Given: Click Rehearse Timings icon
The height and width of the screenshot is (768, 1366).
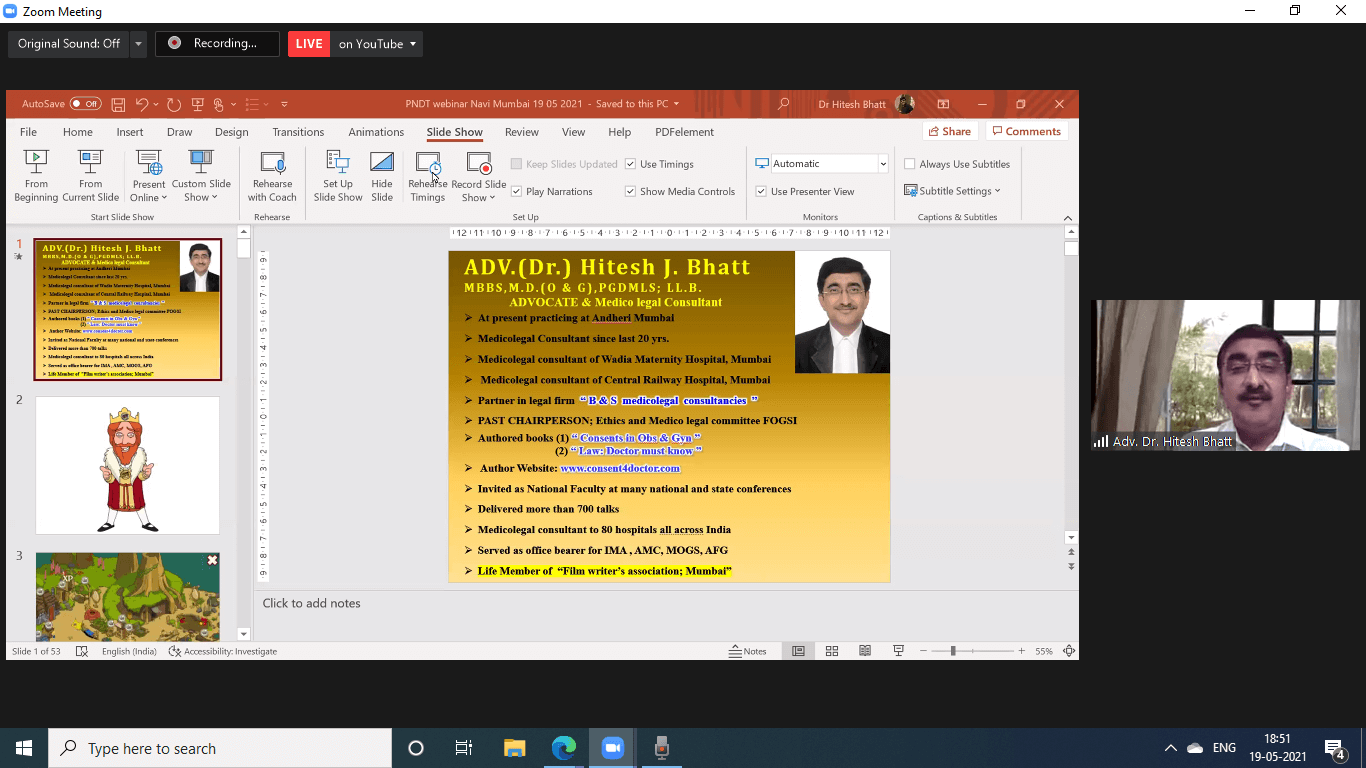Looking at the screenshot, I should click(428, 163).
